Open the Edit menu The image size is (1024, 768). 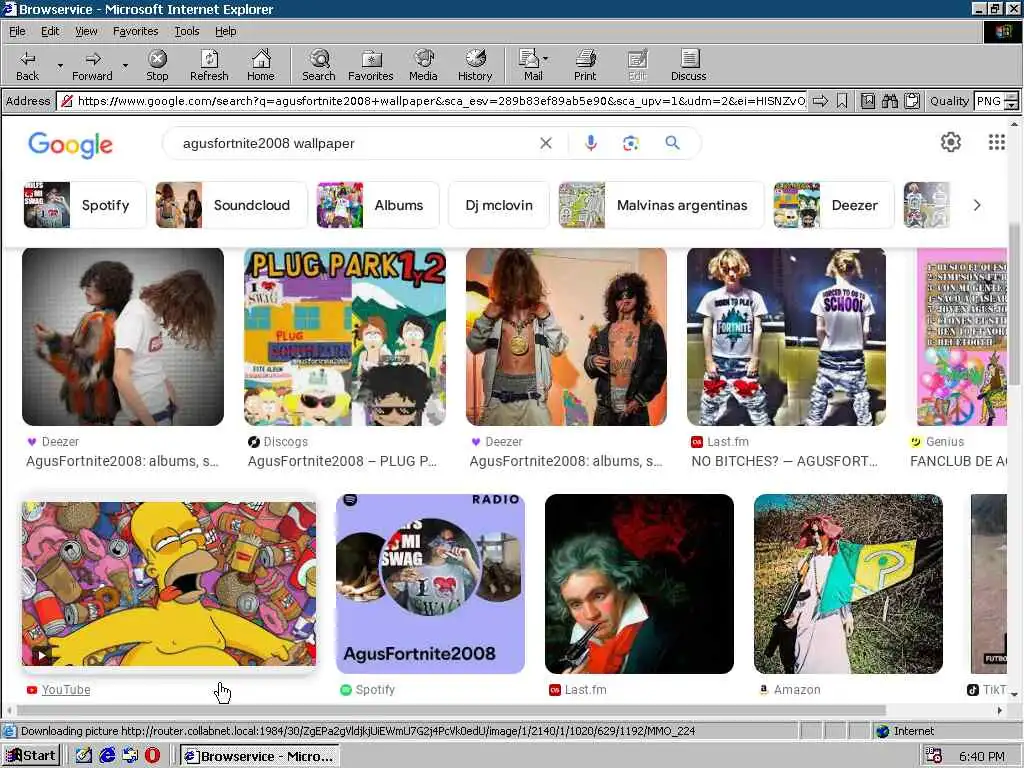50,31
